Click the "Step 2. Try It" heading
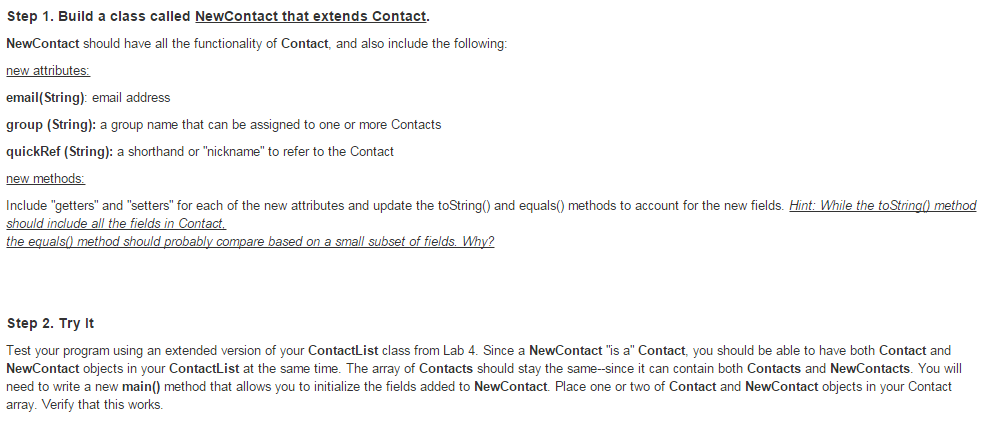The width and height of the screenshot is (988, 423). [50, 323]
